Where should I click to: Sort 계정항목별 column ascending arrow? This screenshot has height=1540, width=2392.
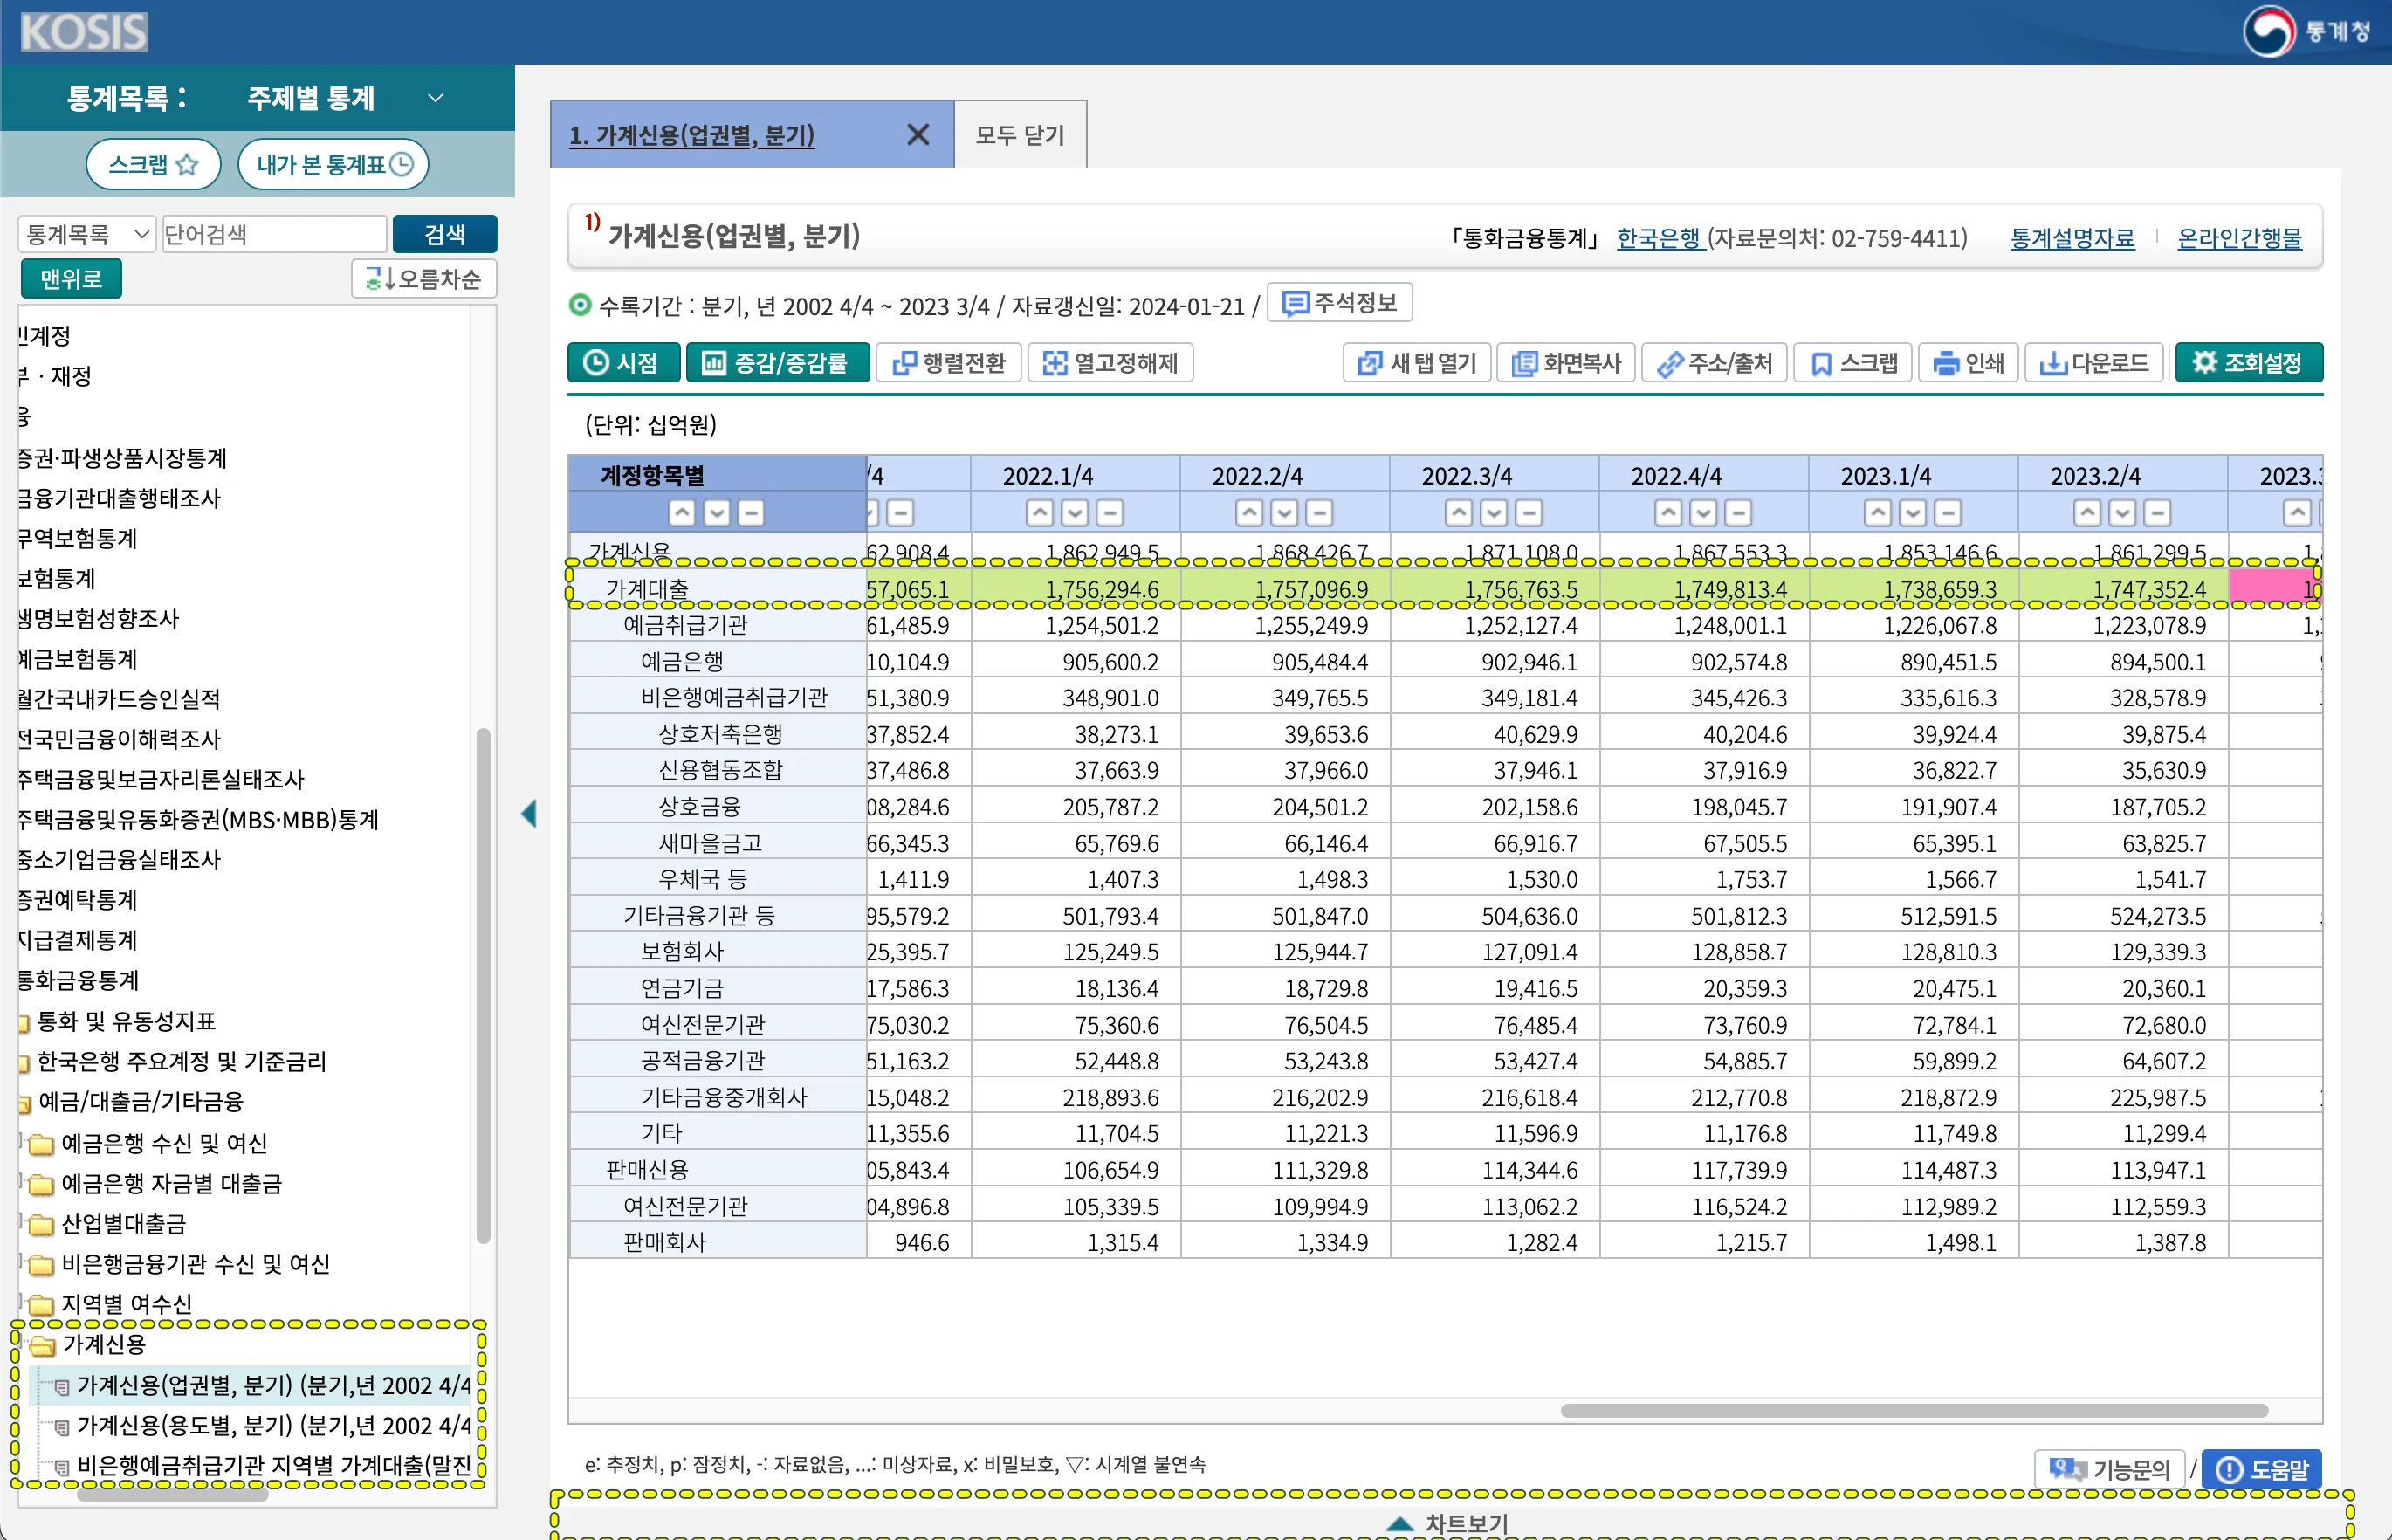coord(682,513)
